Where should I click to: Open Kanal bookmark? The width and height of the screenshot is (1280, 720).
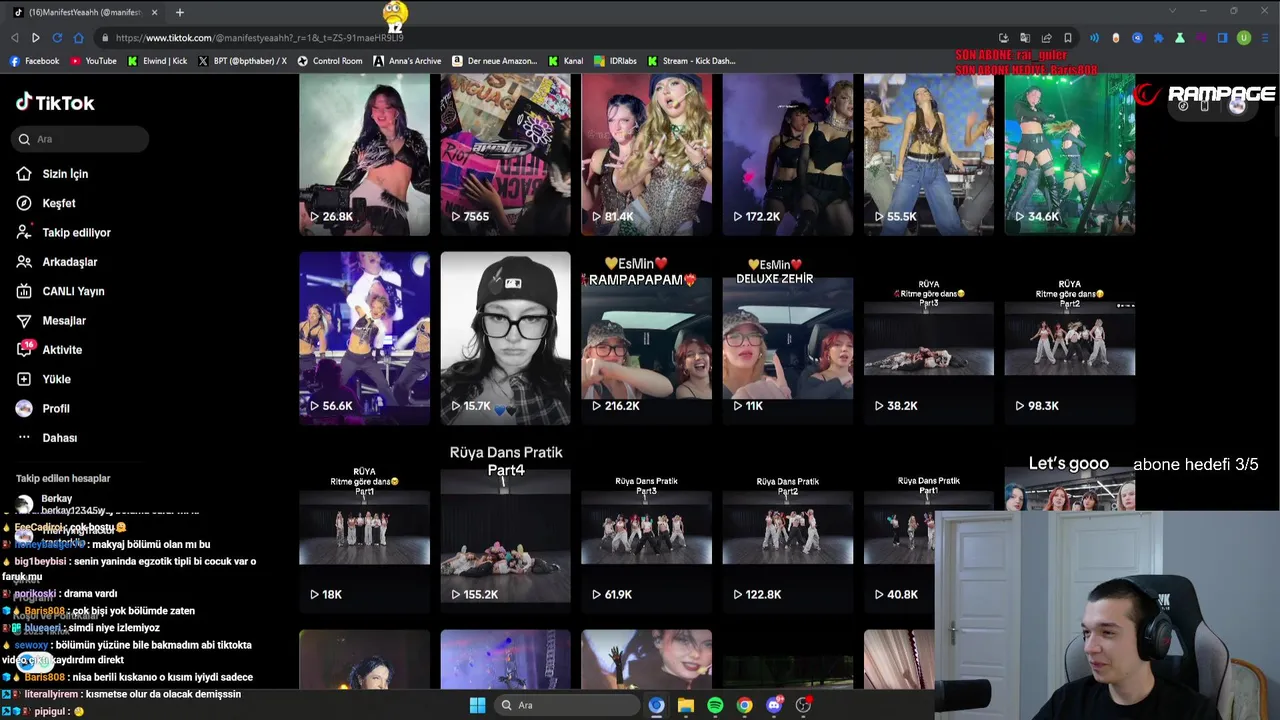[x=565, y=61]
